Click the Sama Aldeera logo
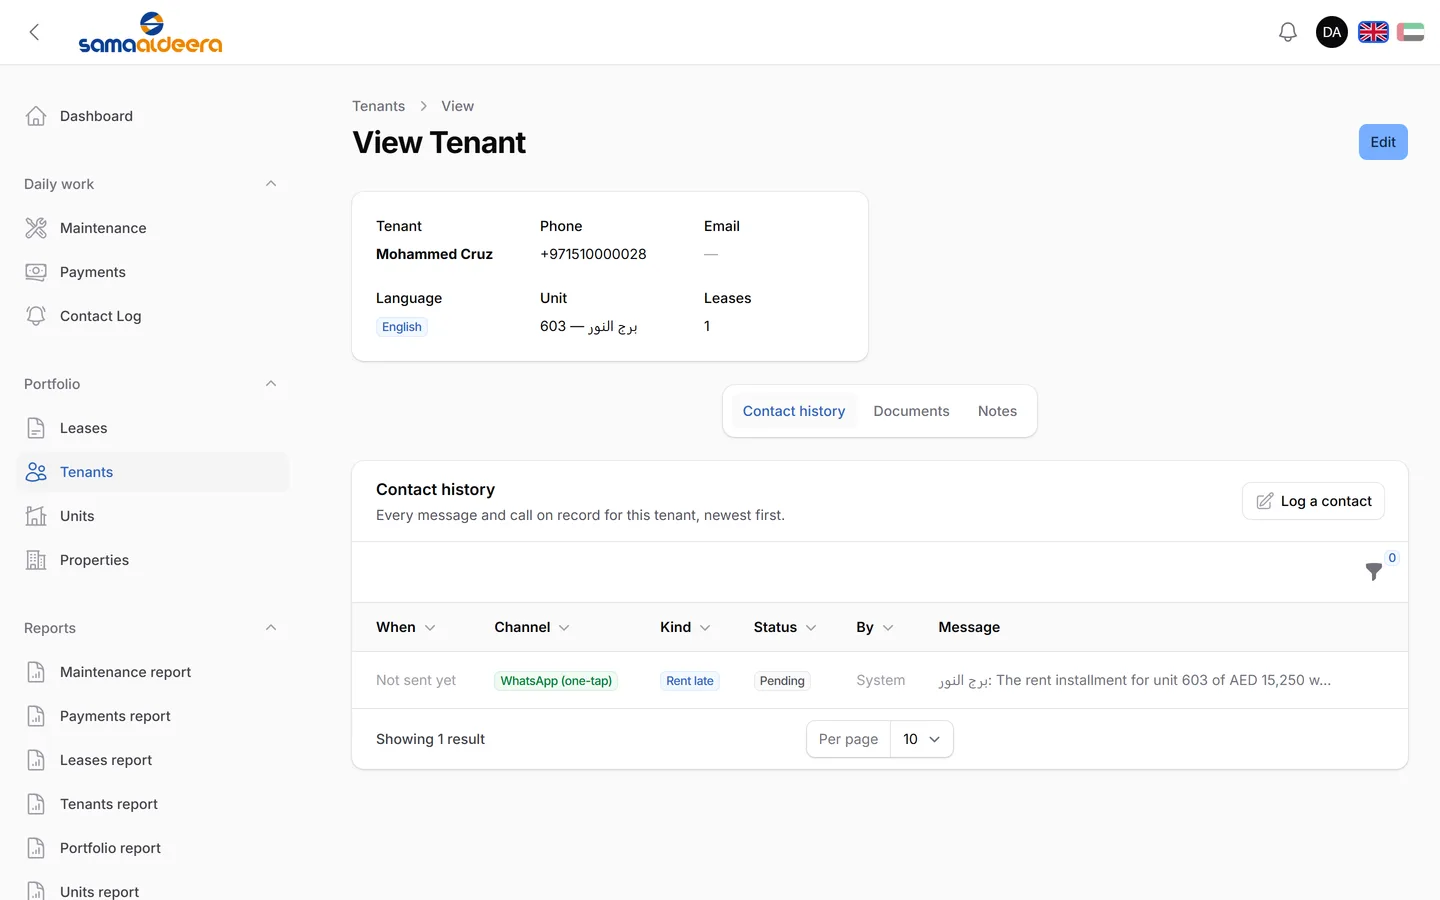This screenshot has height=900, width=1440. click(150, 32)
